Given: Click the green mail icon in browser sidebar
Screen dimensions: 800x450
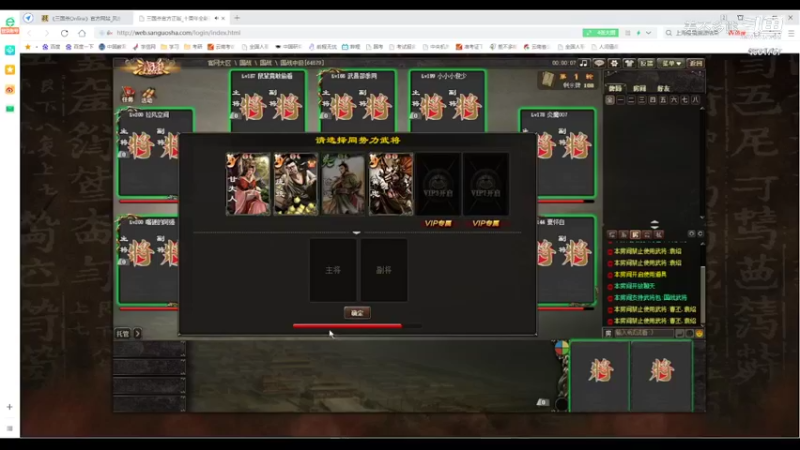Looking at the screenshot, I should [x=10, y=109].
